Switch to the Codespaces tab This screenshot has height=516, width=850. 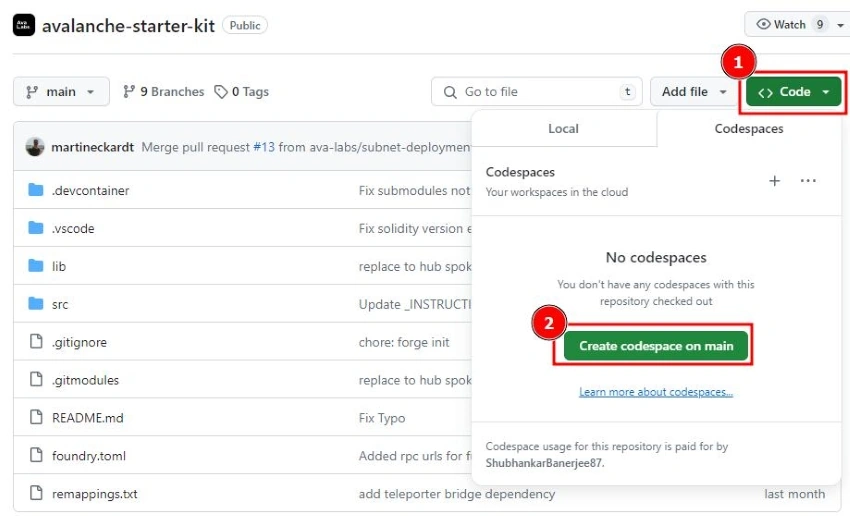tap(749, 128)
